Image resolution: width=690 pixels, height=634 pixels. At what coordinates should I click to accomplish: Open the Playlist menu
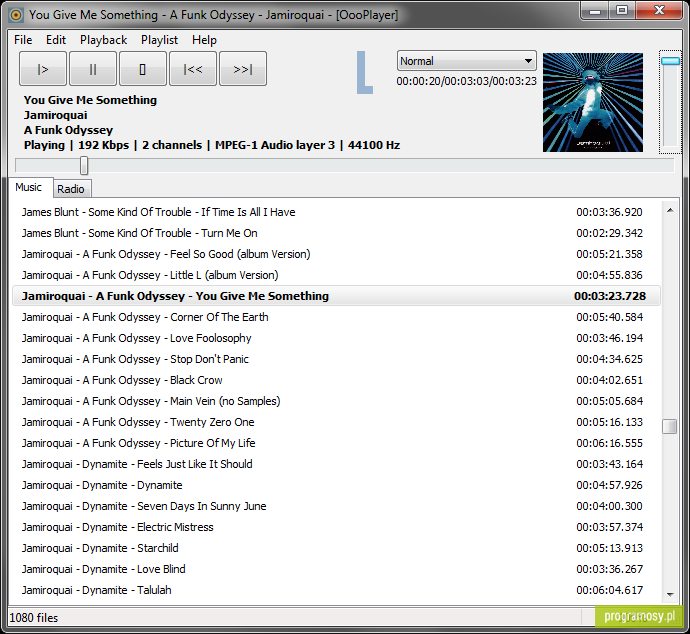pyautogui.click(x=159, y=40)
